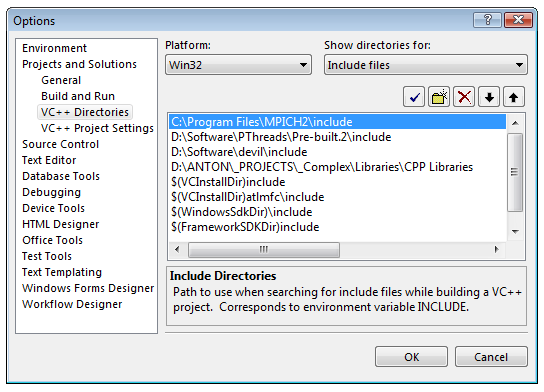The image size is (544, 392).
Task: Close the Options dialog
Action: click(518, 20)
